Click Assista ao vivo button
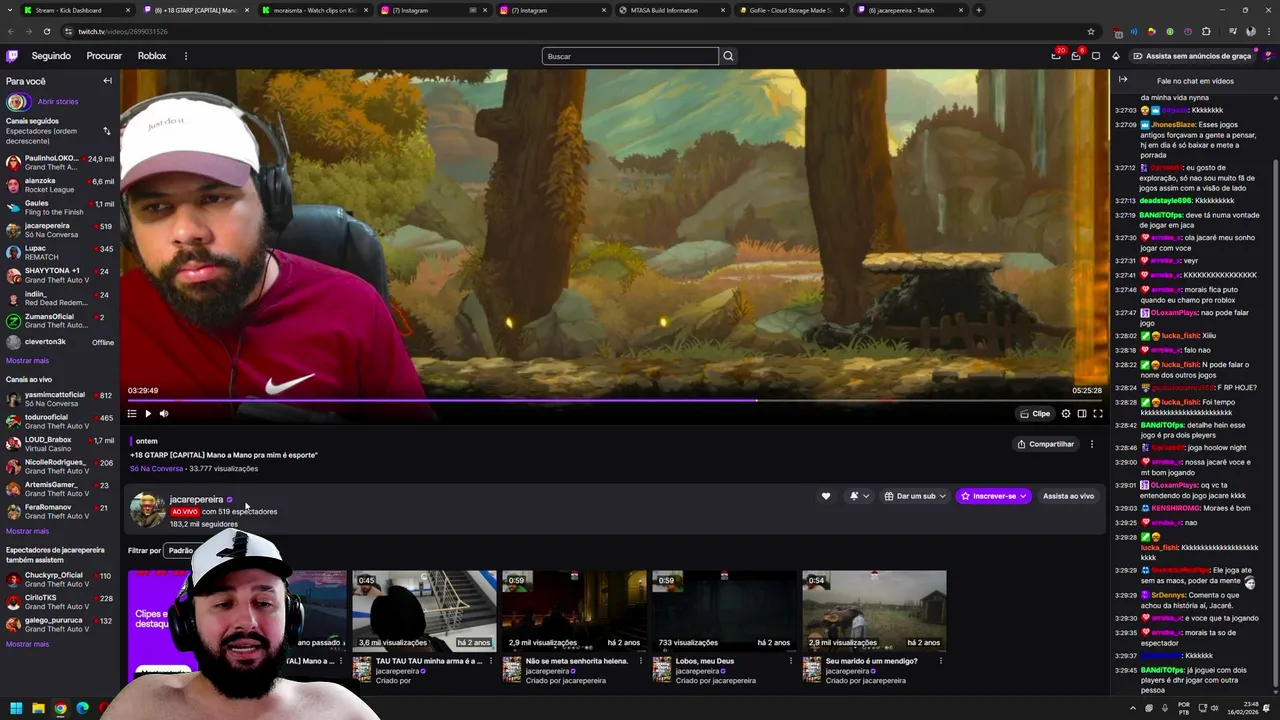The image size is (1280, 720). (1068, 496)
